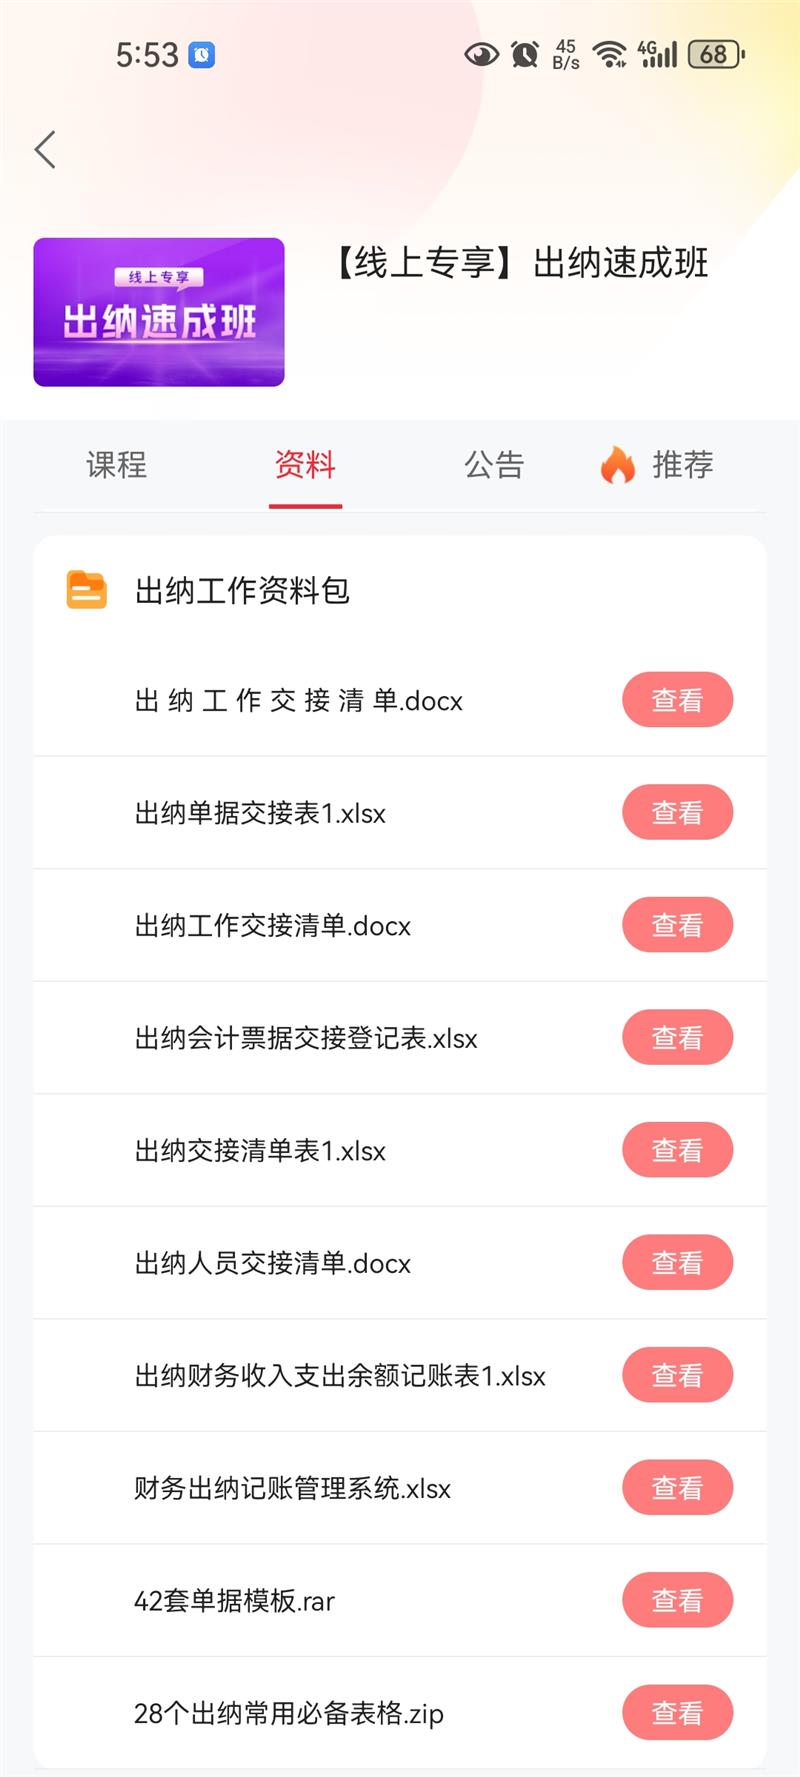800x1777 pixels.
Task: Tap the 出纳工作资料包 folder title
Action: [242, 591]
